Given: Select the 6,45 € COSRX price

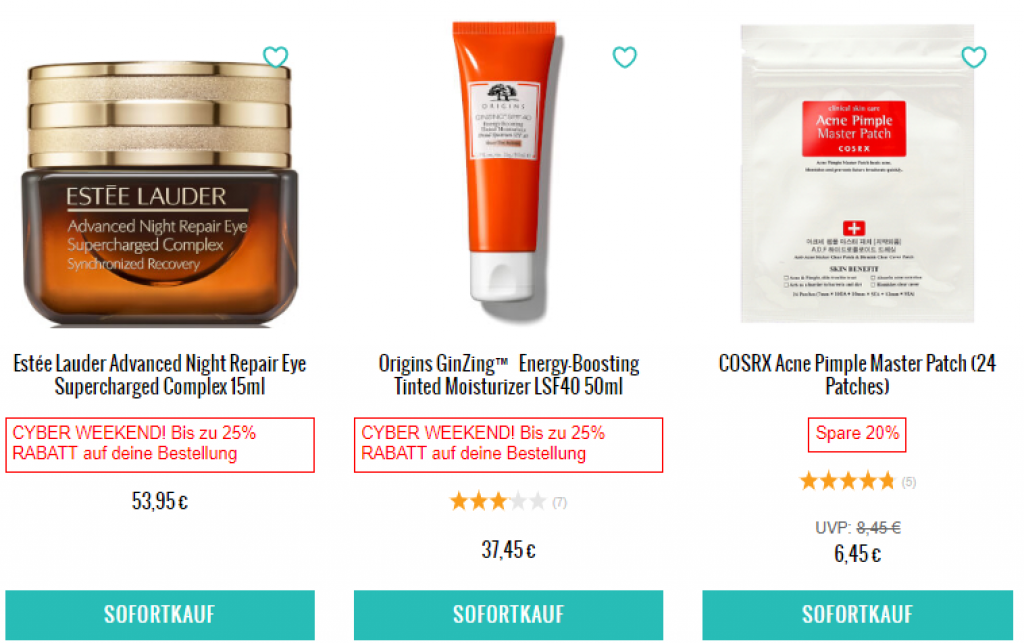Looking at the screenshot, I should 857,554.
